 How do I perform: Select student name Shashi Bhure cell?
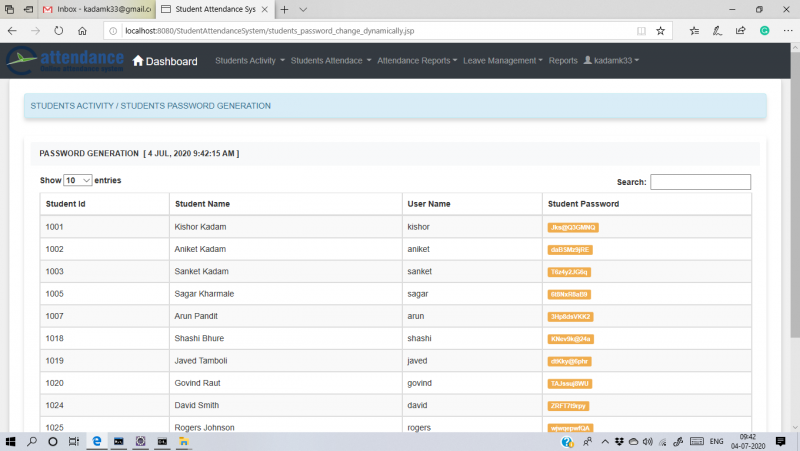(x=286, y=338)
